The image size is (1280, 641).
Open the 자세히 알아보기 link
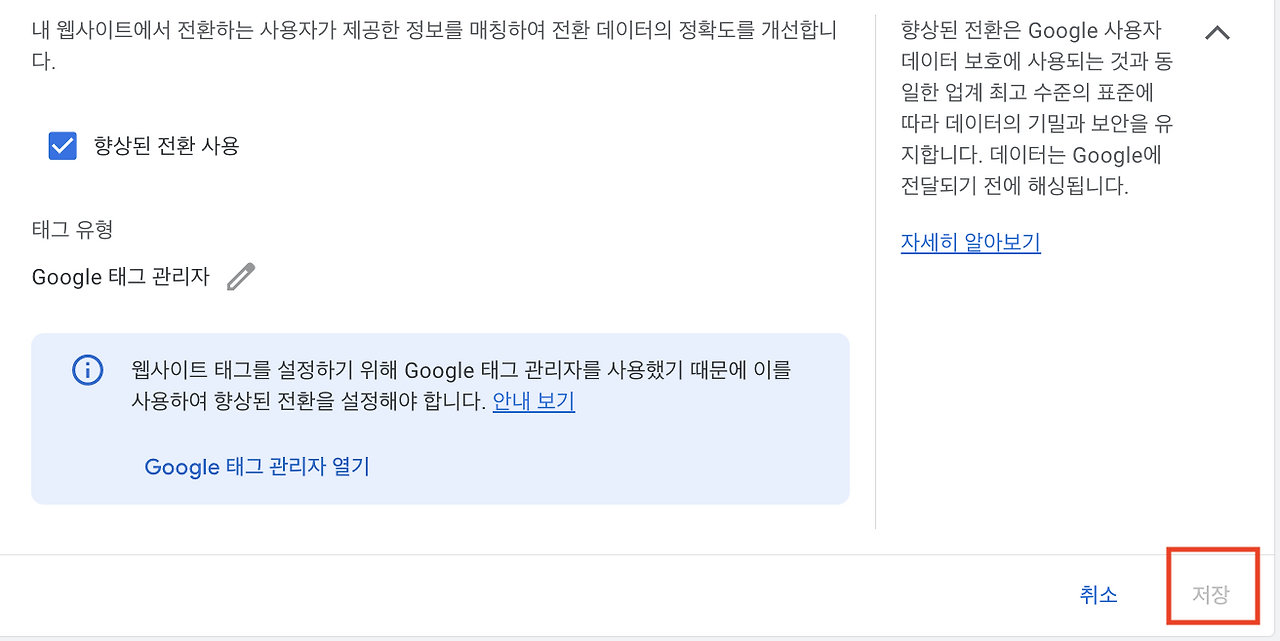(970, 241)
